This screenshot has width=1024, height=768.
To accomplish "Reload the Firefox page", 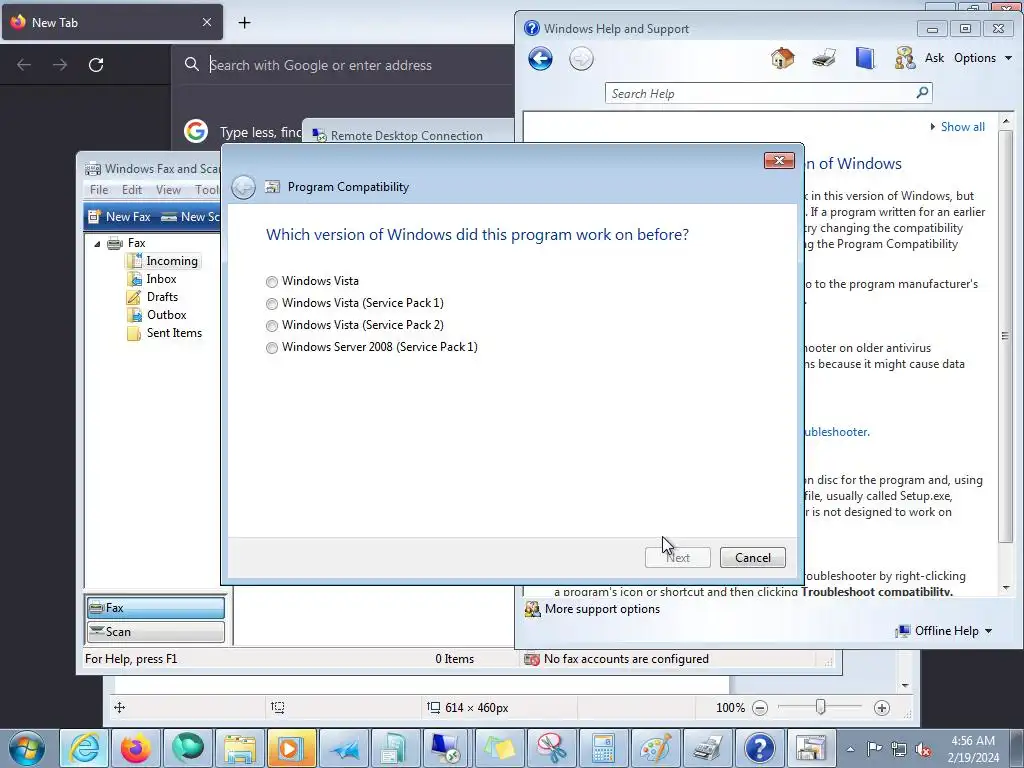I will [96, 65].
